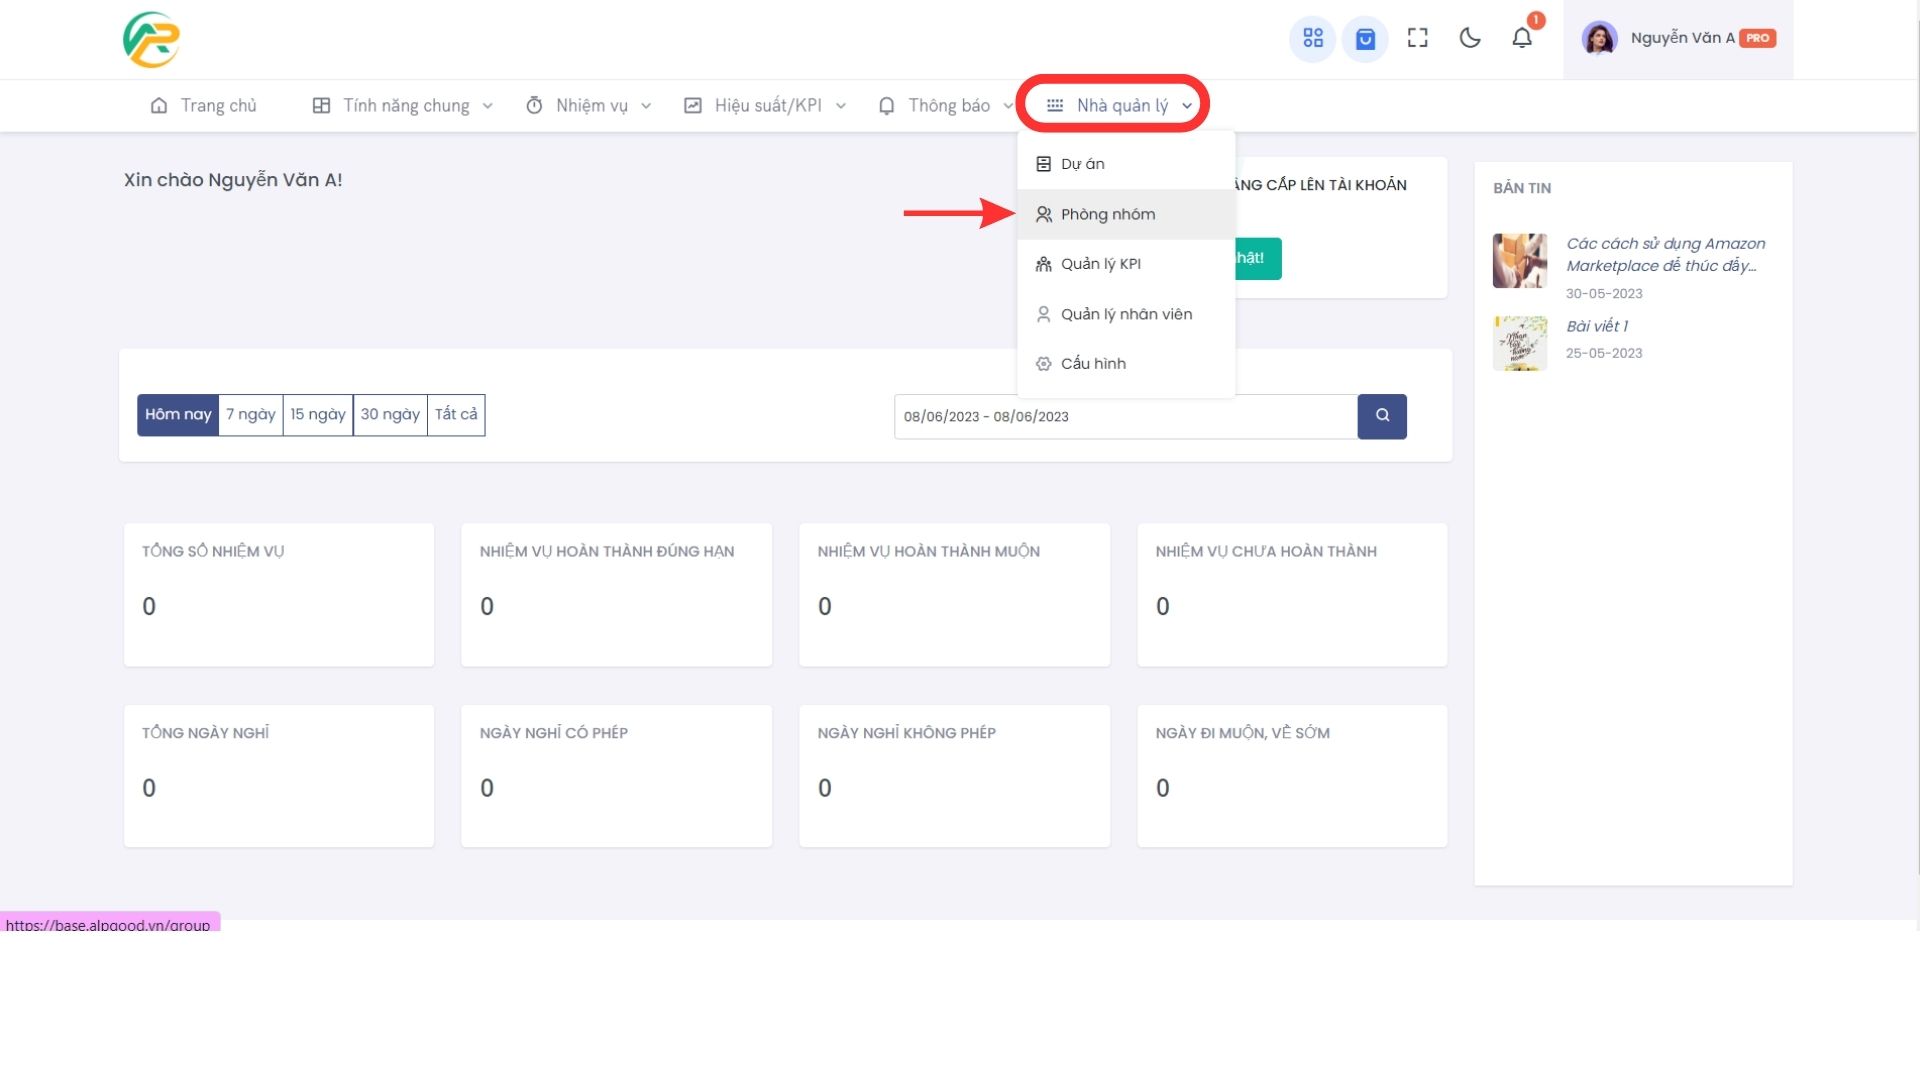
Task: Click the Nhiệm vụ timer icon
Action: tap(535, 105)
